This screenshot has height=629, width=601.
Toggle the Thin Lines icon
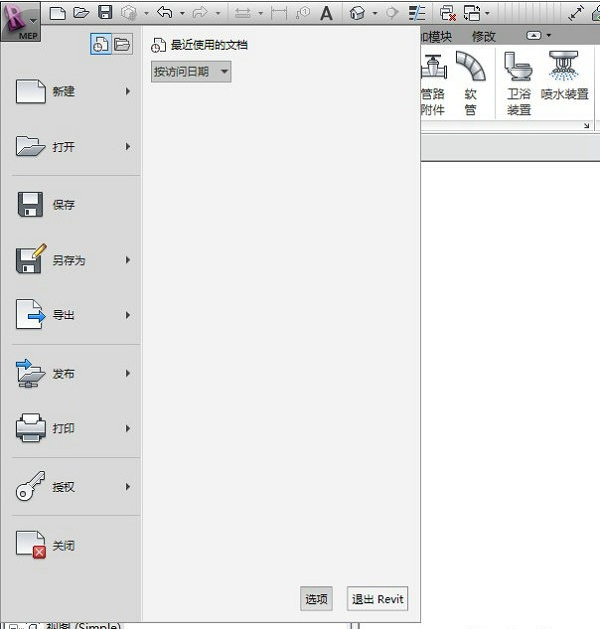click(x=417, y=13)
